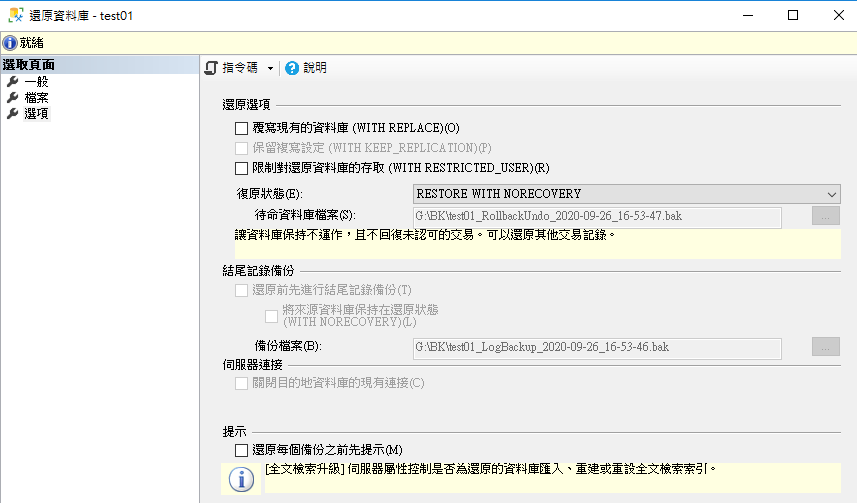This screenshot has width=857, height=503.
Task: Click browse button next to LogBackup file
Action: [x=825, y=347]
